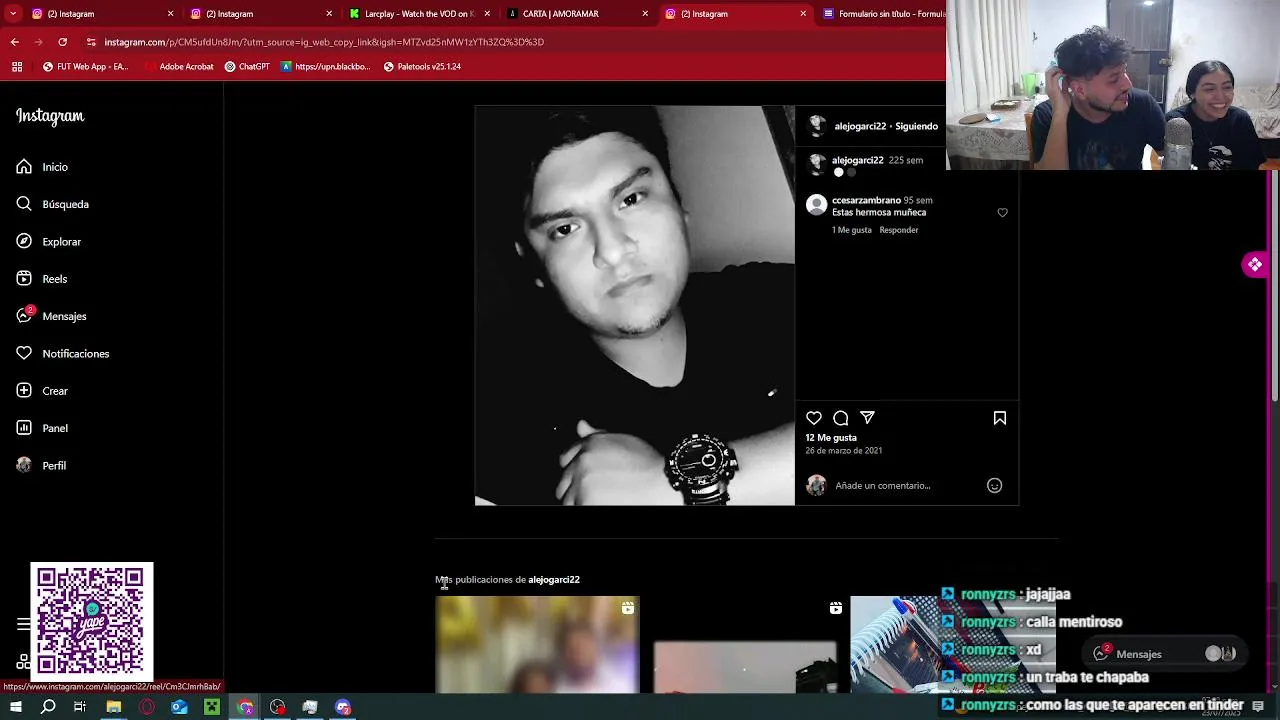The width and height of the screenshot is (1280, 720).
Task: Share the post with the paper plane icon
Action: pyautogui.click(x=867, y=418)
